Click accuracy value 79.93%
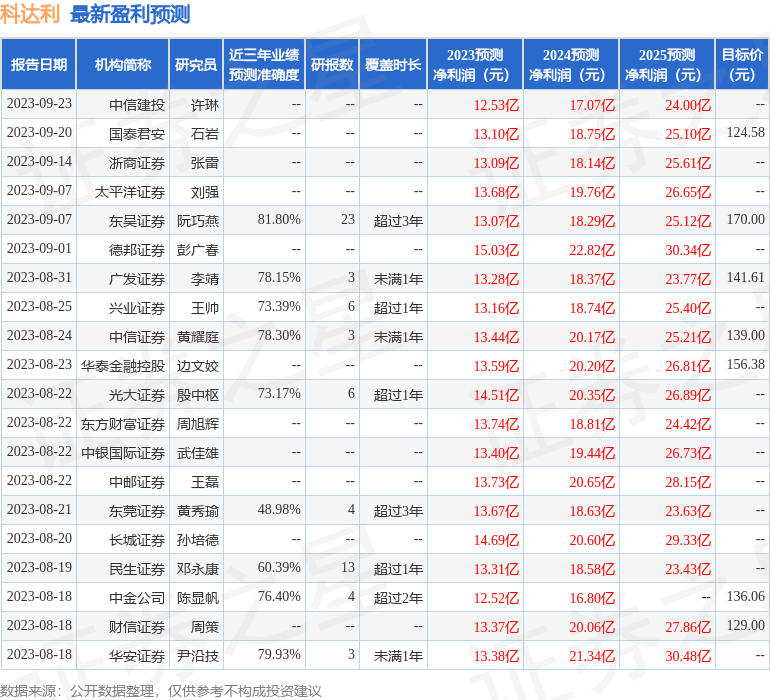 tap(279, 654)
